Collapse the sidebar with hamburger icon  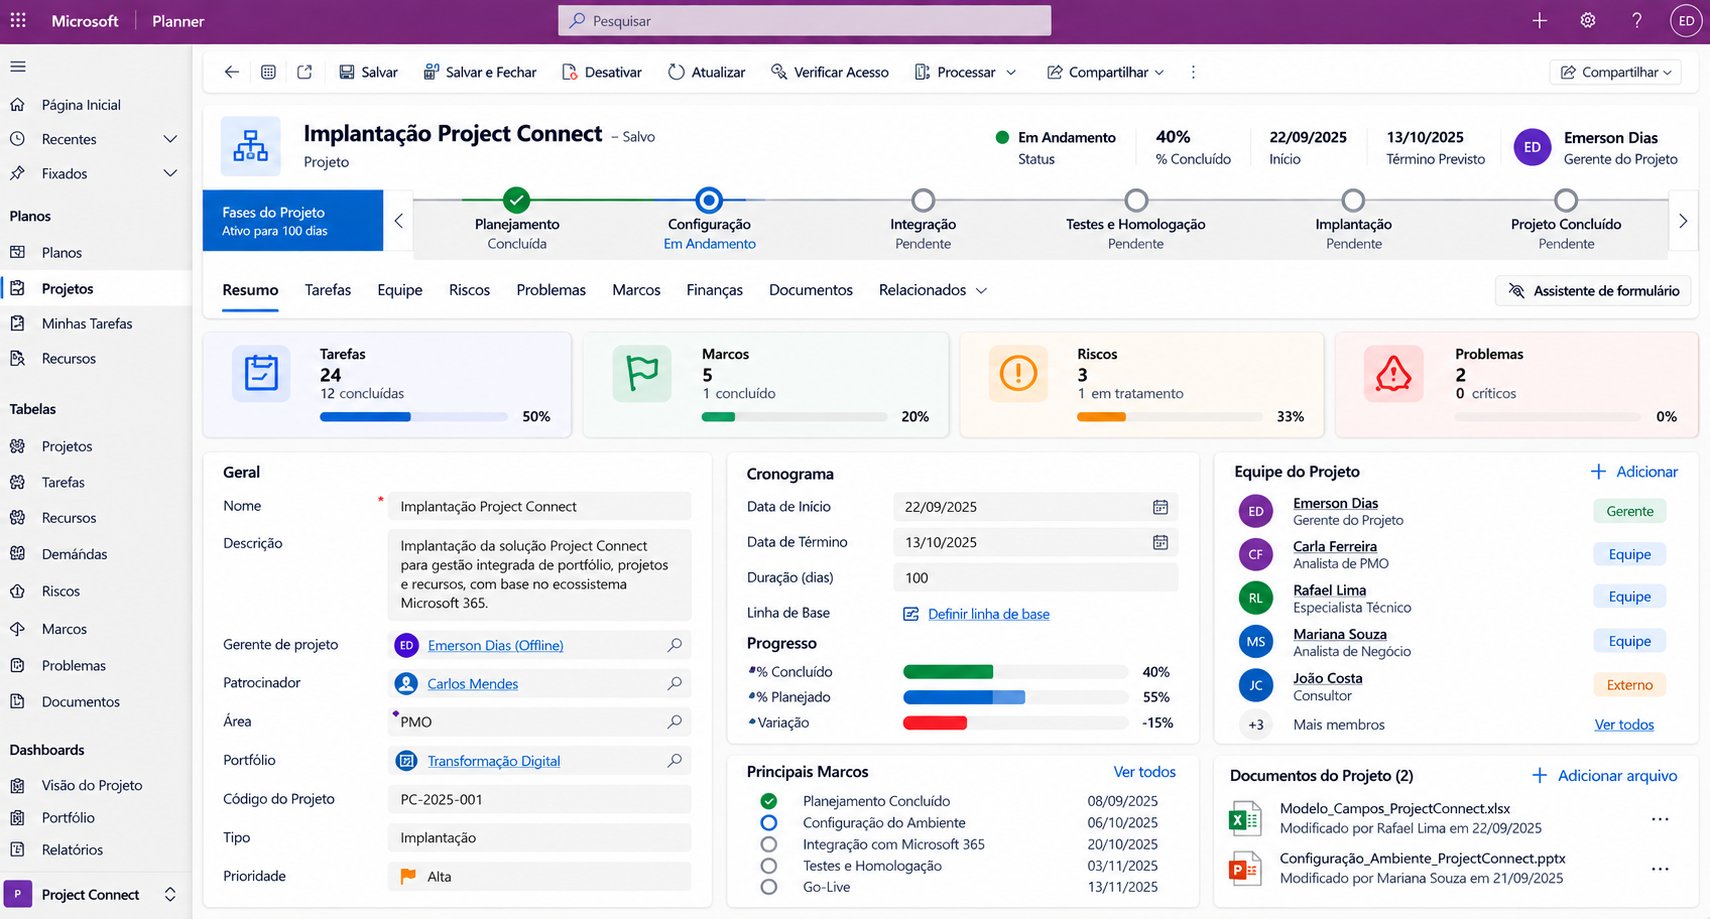18,67
